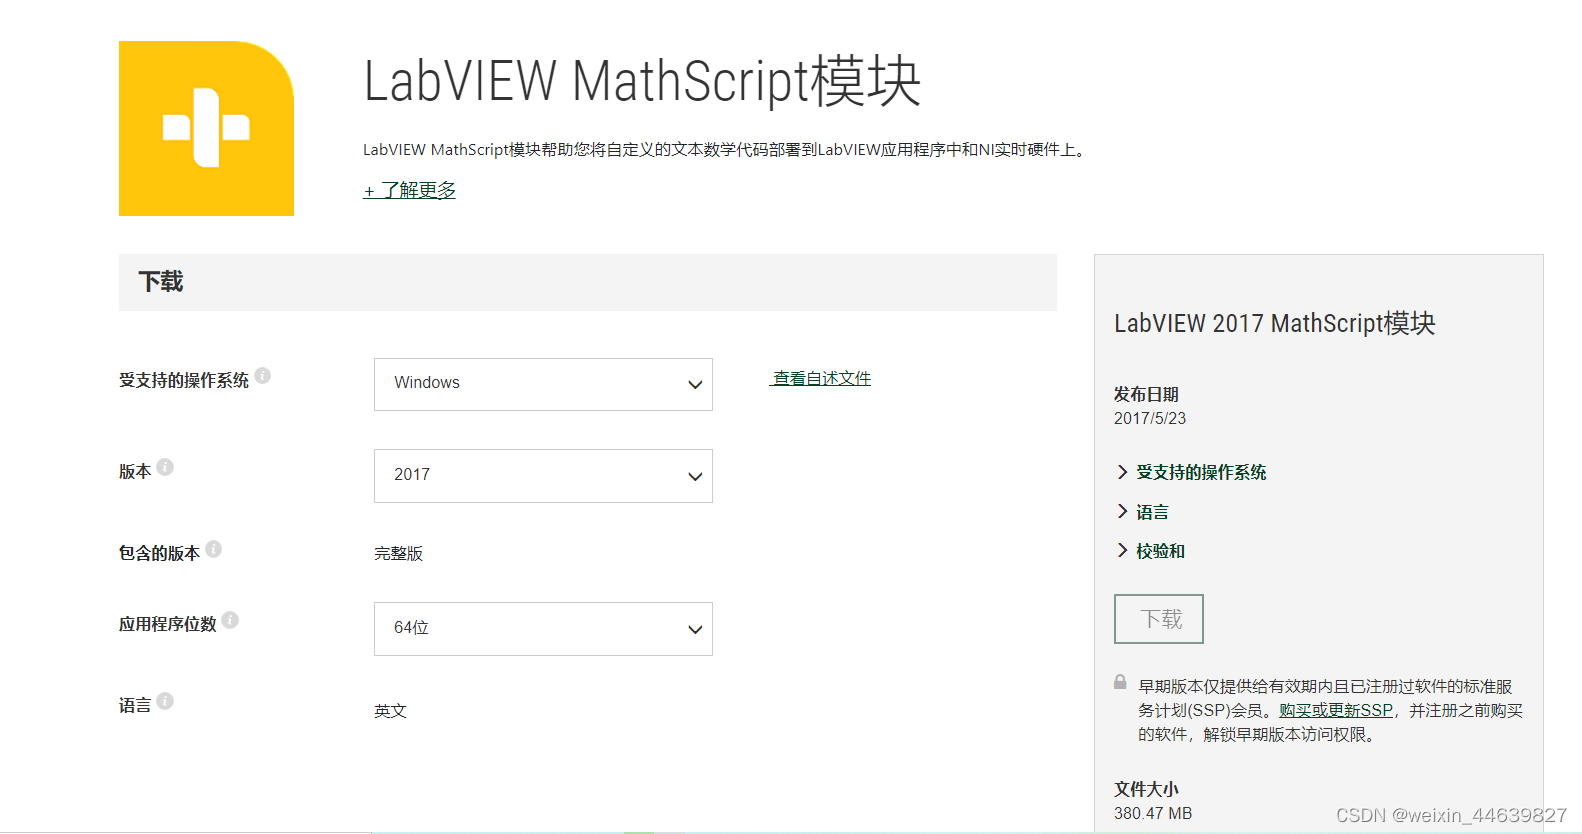Viewport: 1582px width, 834px height.
Task: Click the 了解更多 link
Action: pyautogui.click(x=409, y=190)
